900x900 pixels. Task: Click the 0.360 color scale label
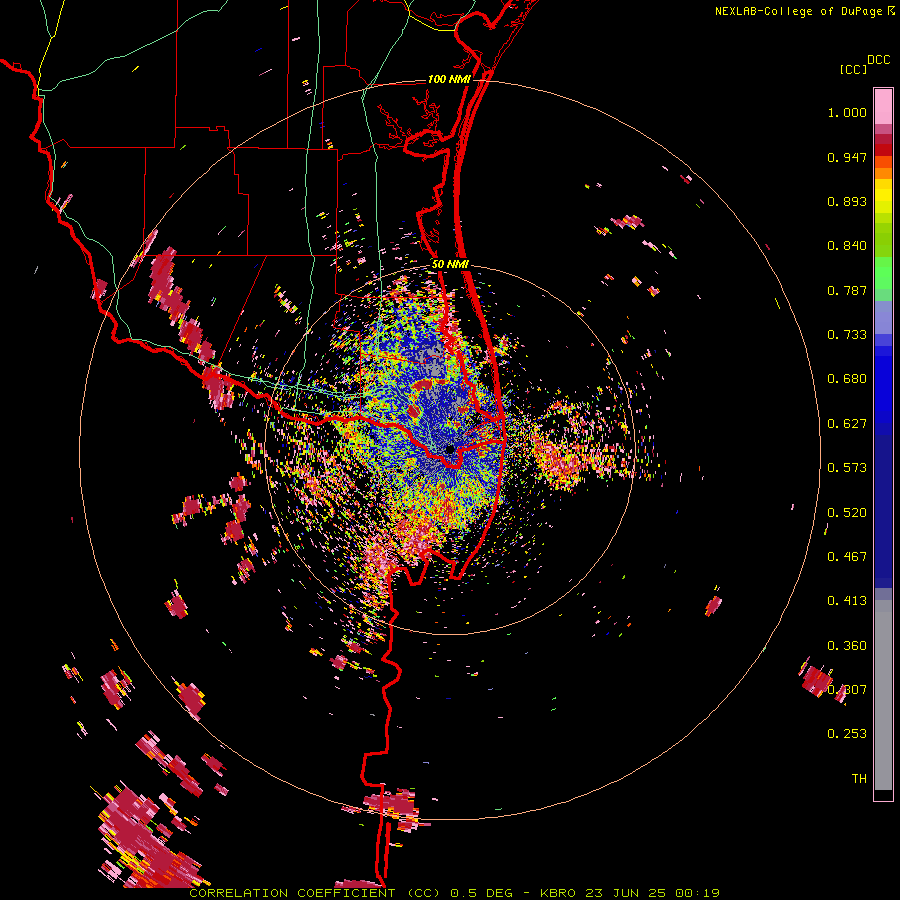pos(847,646)
